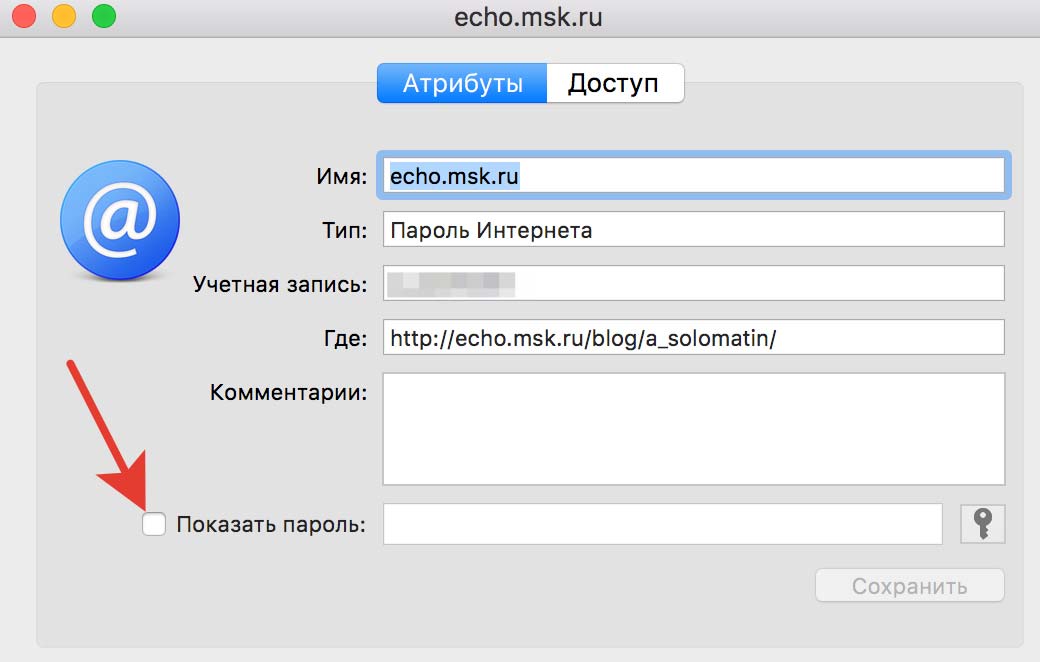Click the Учетная запись input field
The width and height of the screenshot is (1040, 662).
pos(693,284)
